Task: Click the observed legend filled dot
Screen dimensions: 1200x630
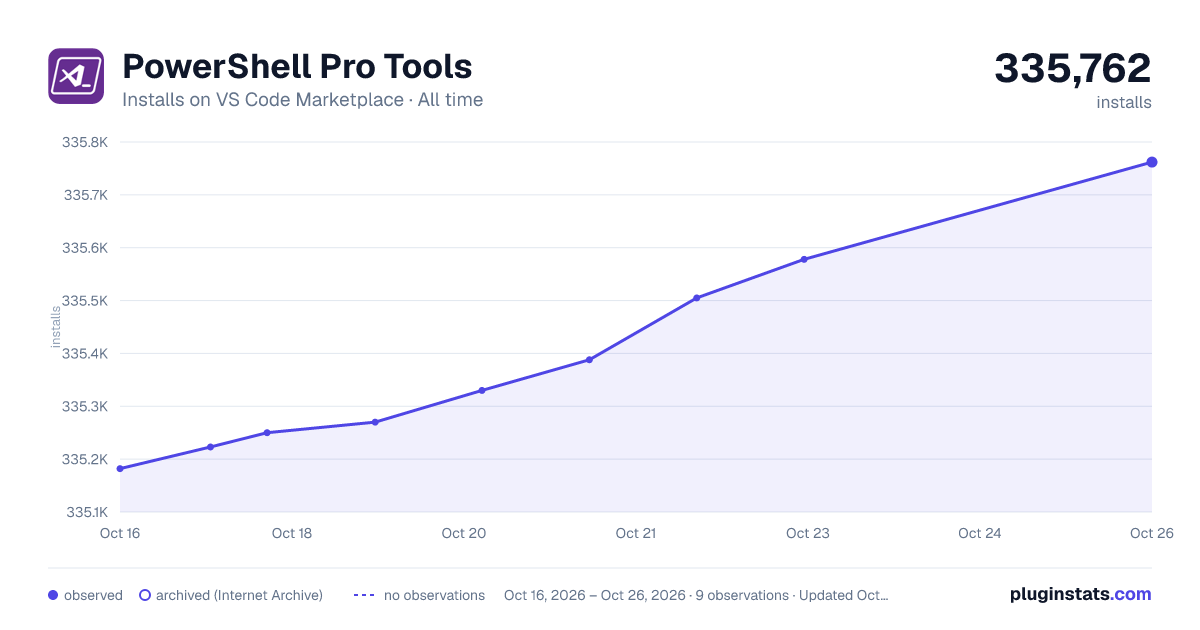Action: [53, 595]
